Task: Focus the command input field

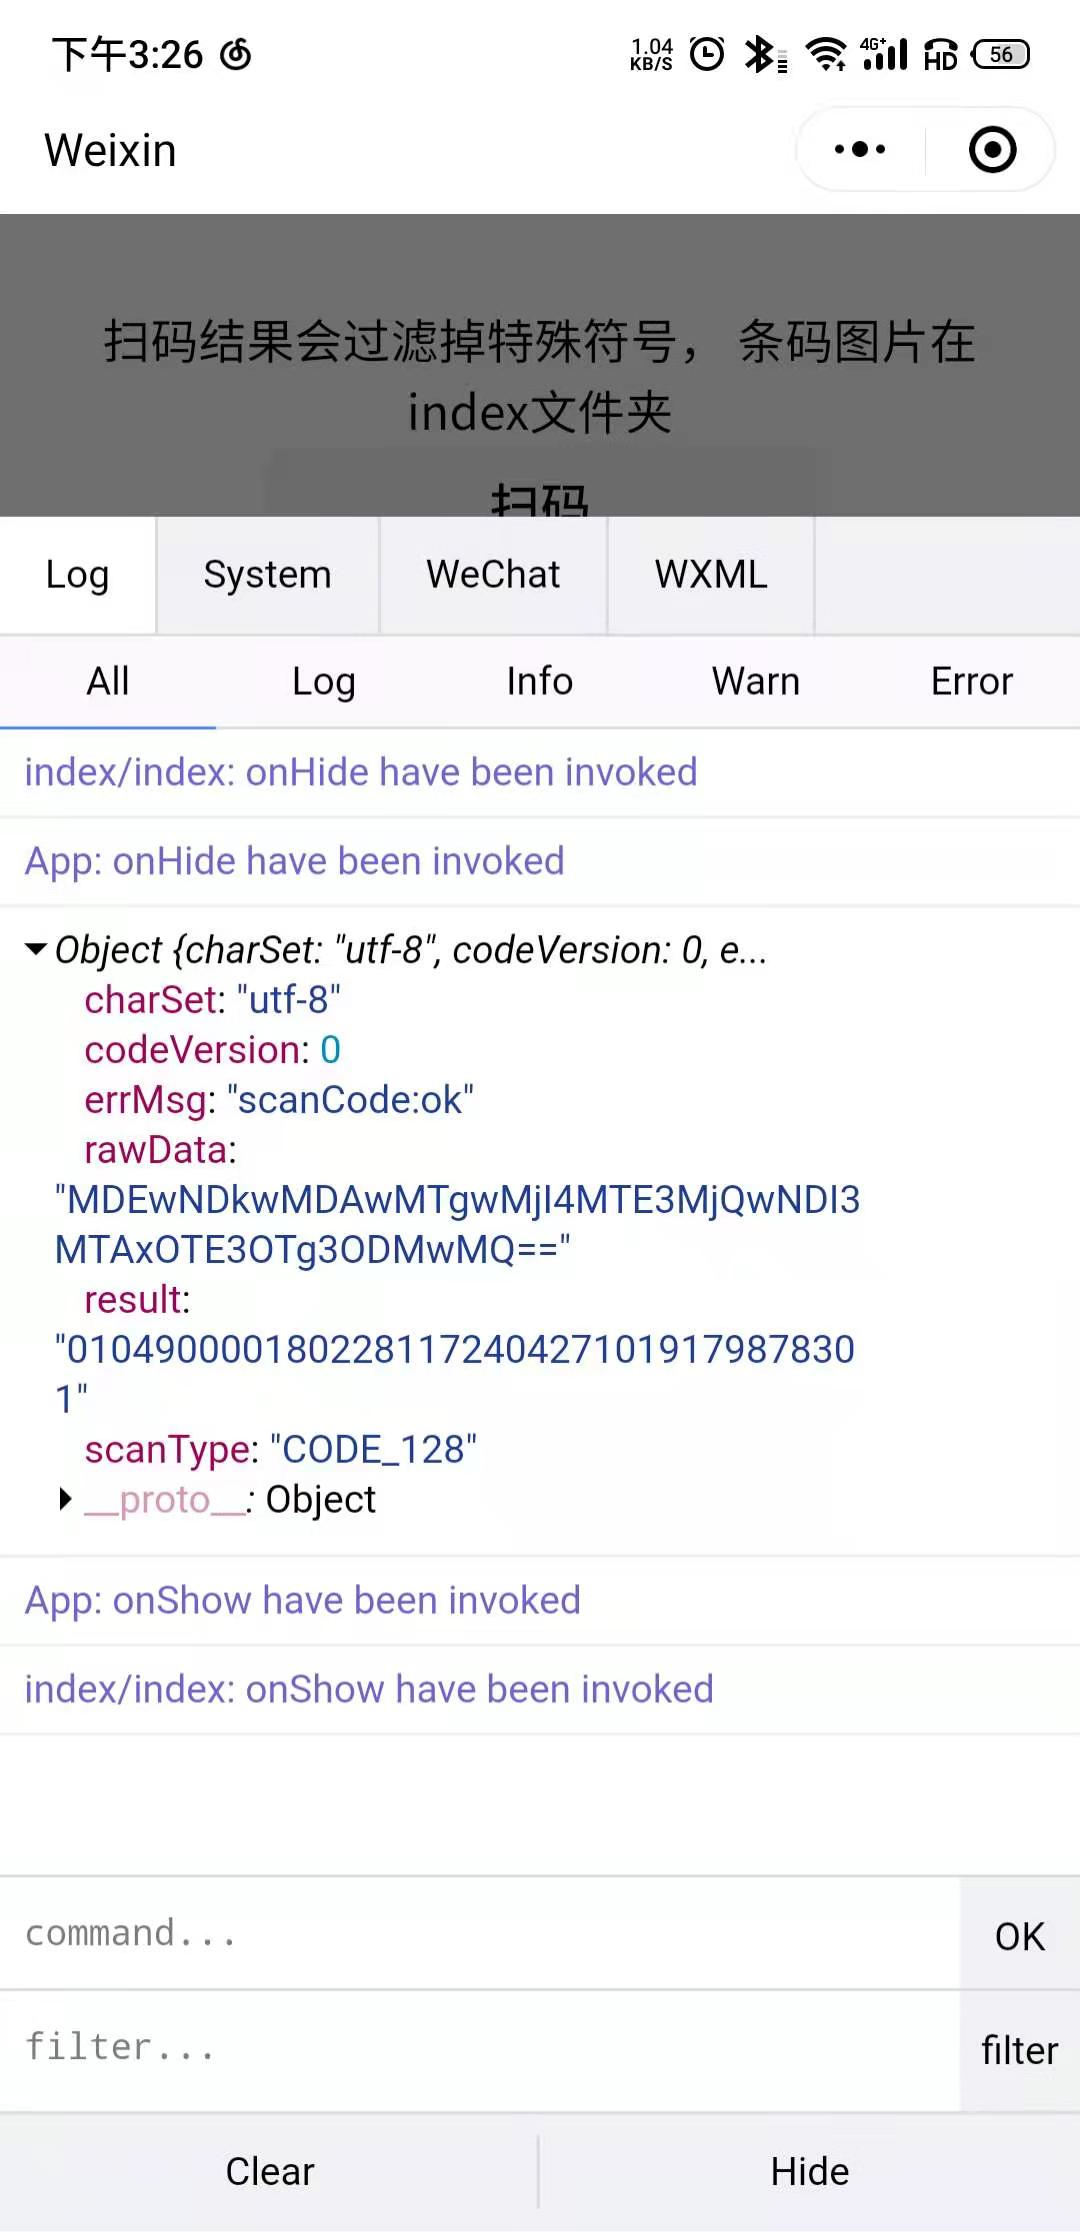Action: (x=480, y=1933)
